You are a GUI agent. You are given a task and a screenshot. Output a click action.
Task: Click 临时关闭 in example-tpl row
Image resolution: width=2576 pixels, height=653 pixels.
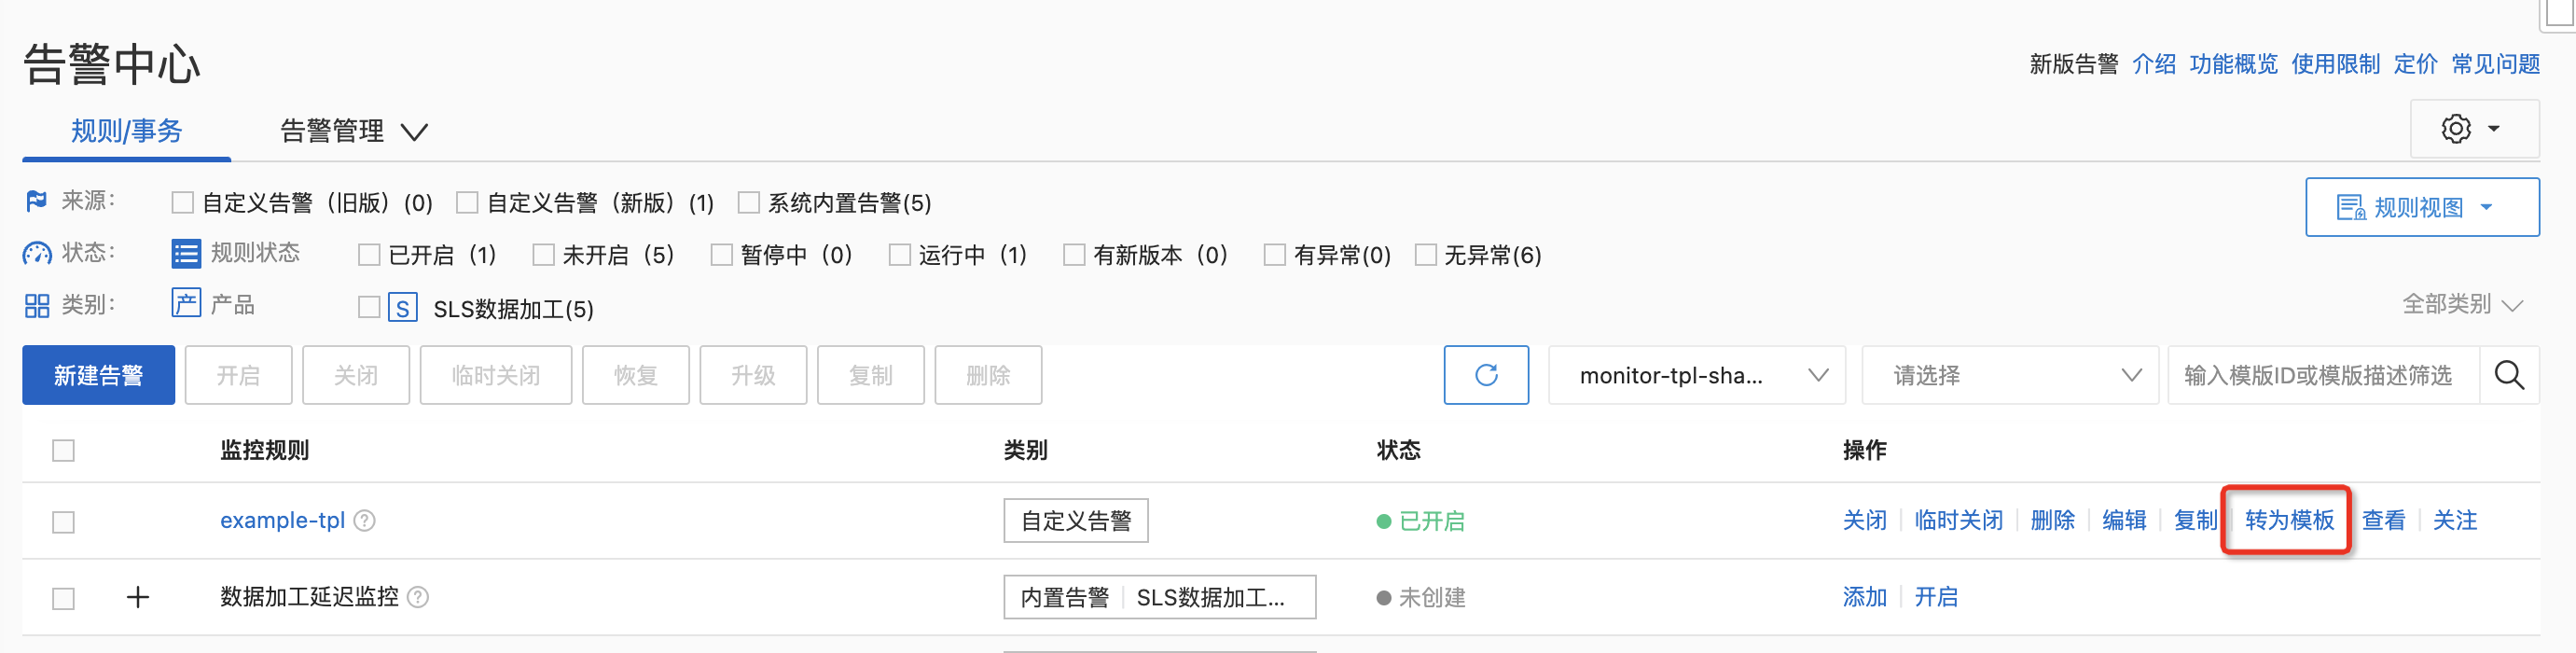tap(1958, 520)
